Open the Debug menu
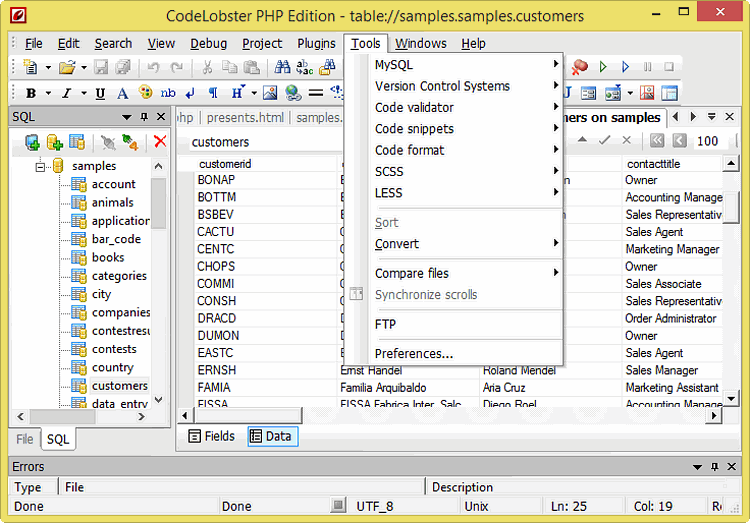 209,44
